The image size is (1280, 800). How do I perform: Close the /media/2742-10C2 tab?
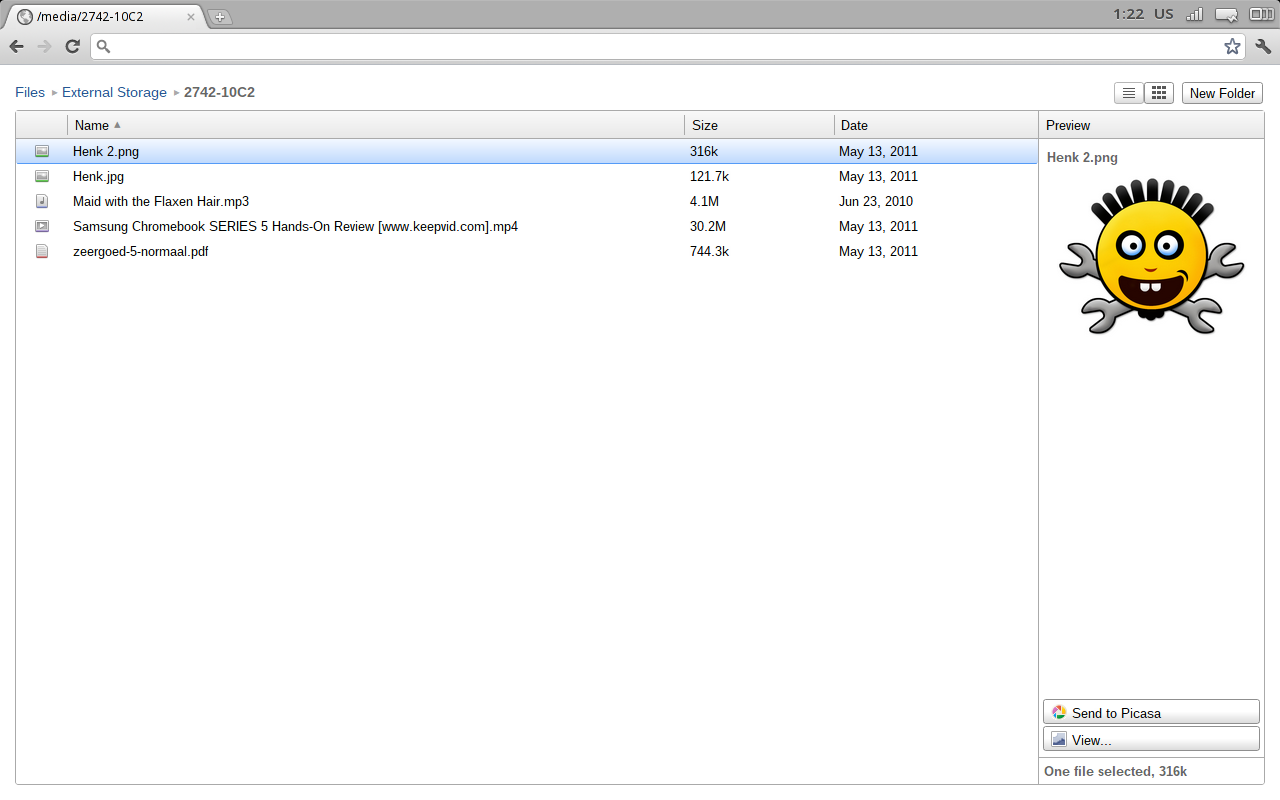click(191, 17)
